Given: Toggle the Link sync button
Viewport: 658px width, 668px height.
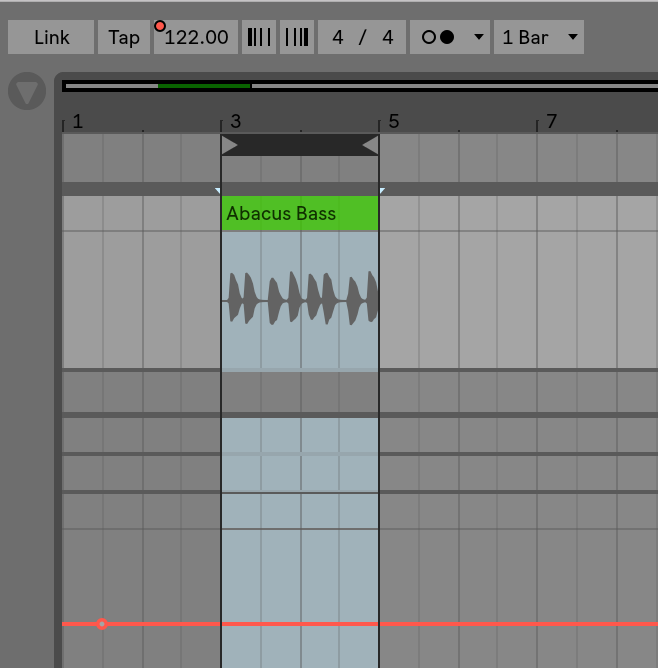Looking at the screenshot, I should (x=51, y=37).
